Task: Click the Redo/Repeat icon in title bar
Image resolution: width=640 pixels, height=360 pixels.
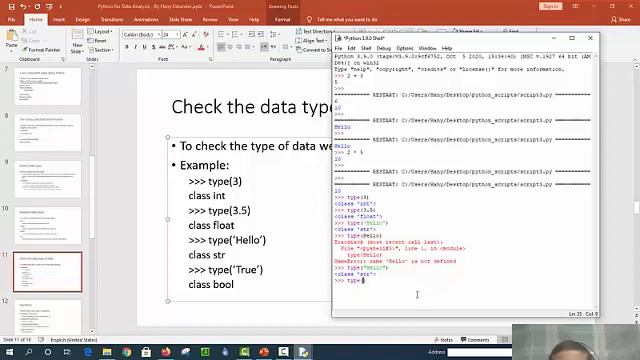Action: tap(37, 7)
